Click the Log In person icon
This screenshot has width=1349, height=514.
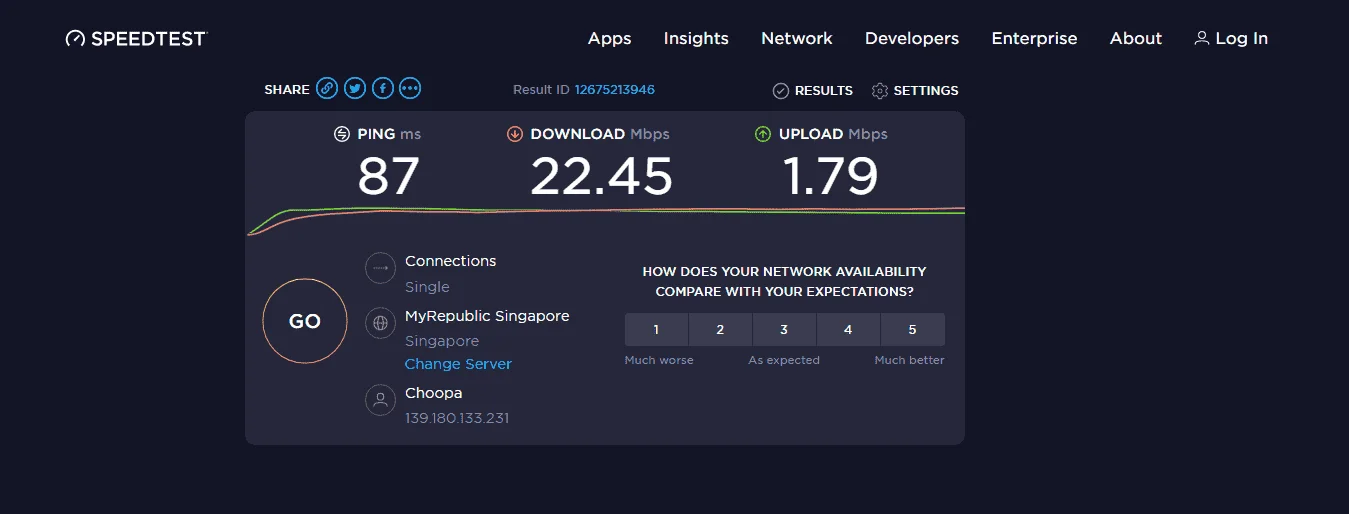(x=1202, y=38)
